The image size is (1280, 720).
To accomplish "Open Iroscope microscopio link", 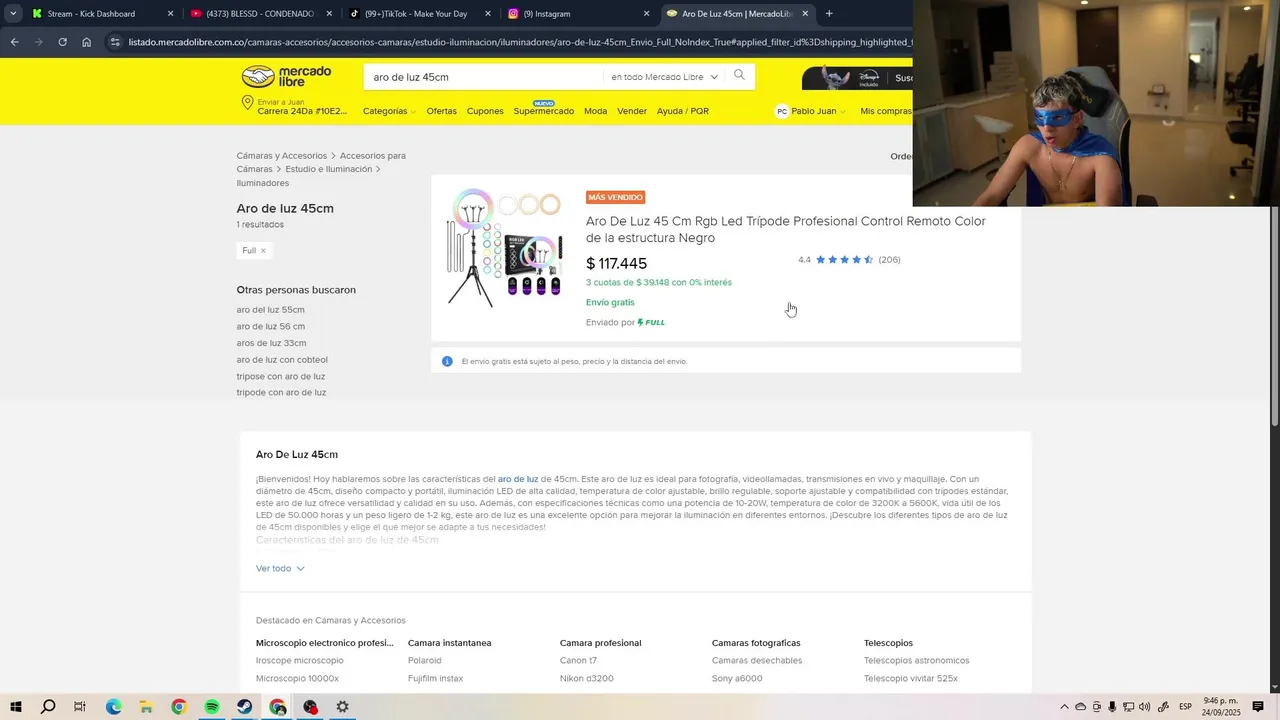I will [300, 661].
